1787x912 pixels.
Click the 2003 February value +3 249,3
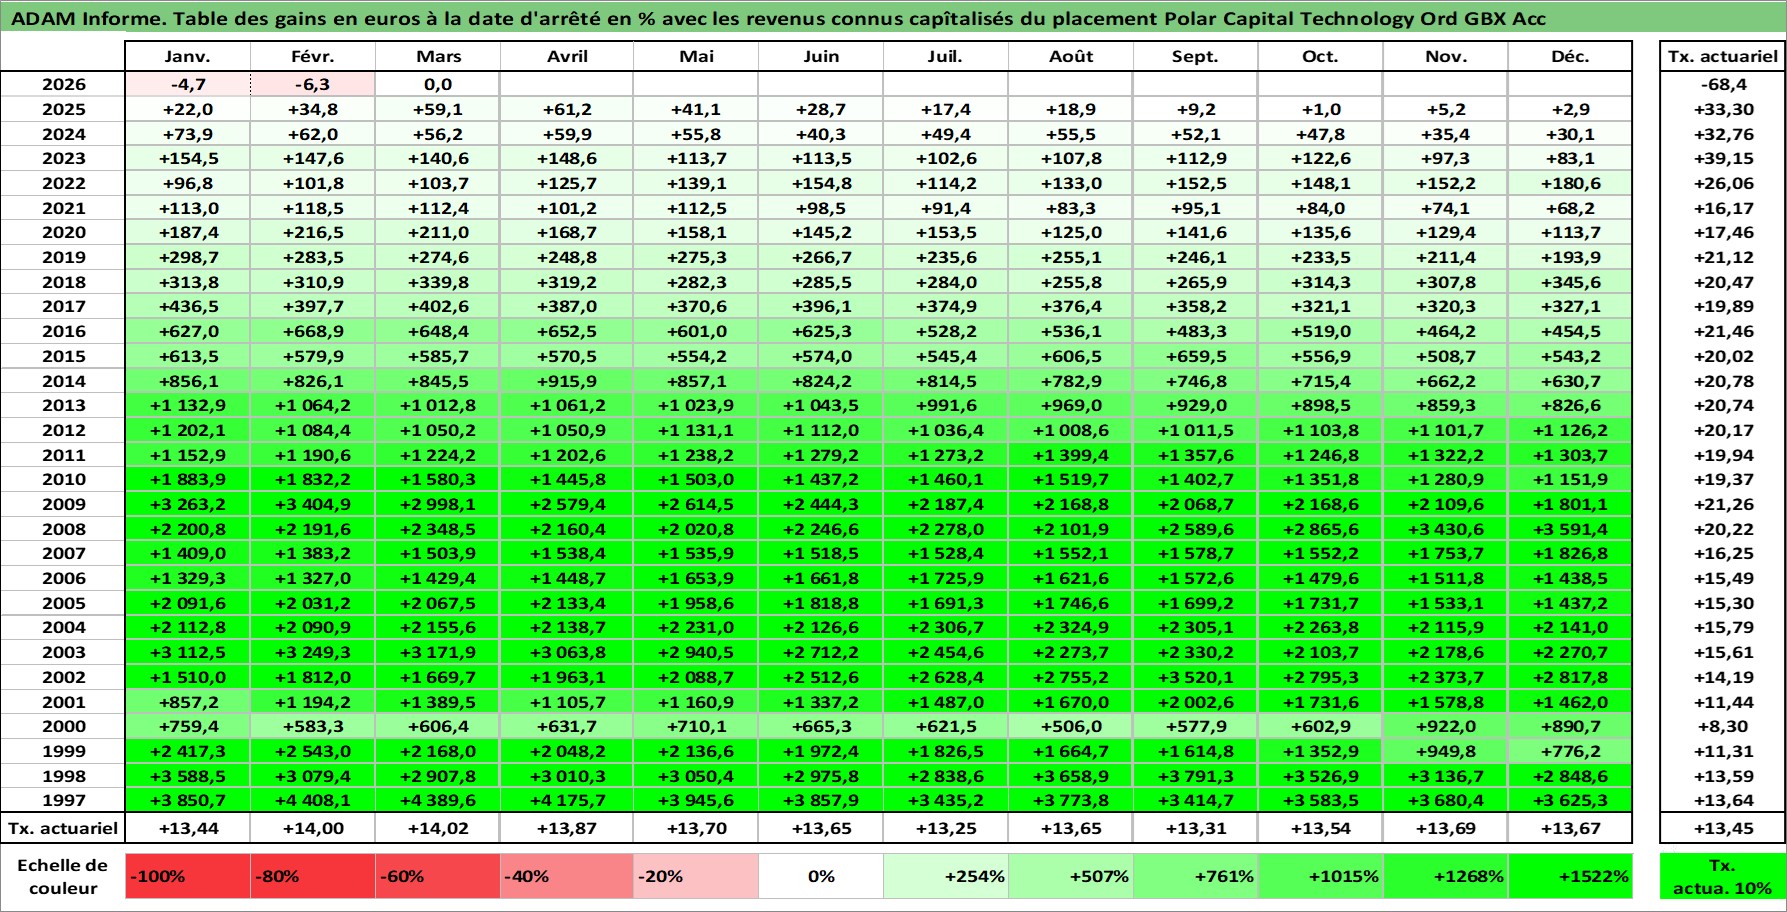313,652
